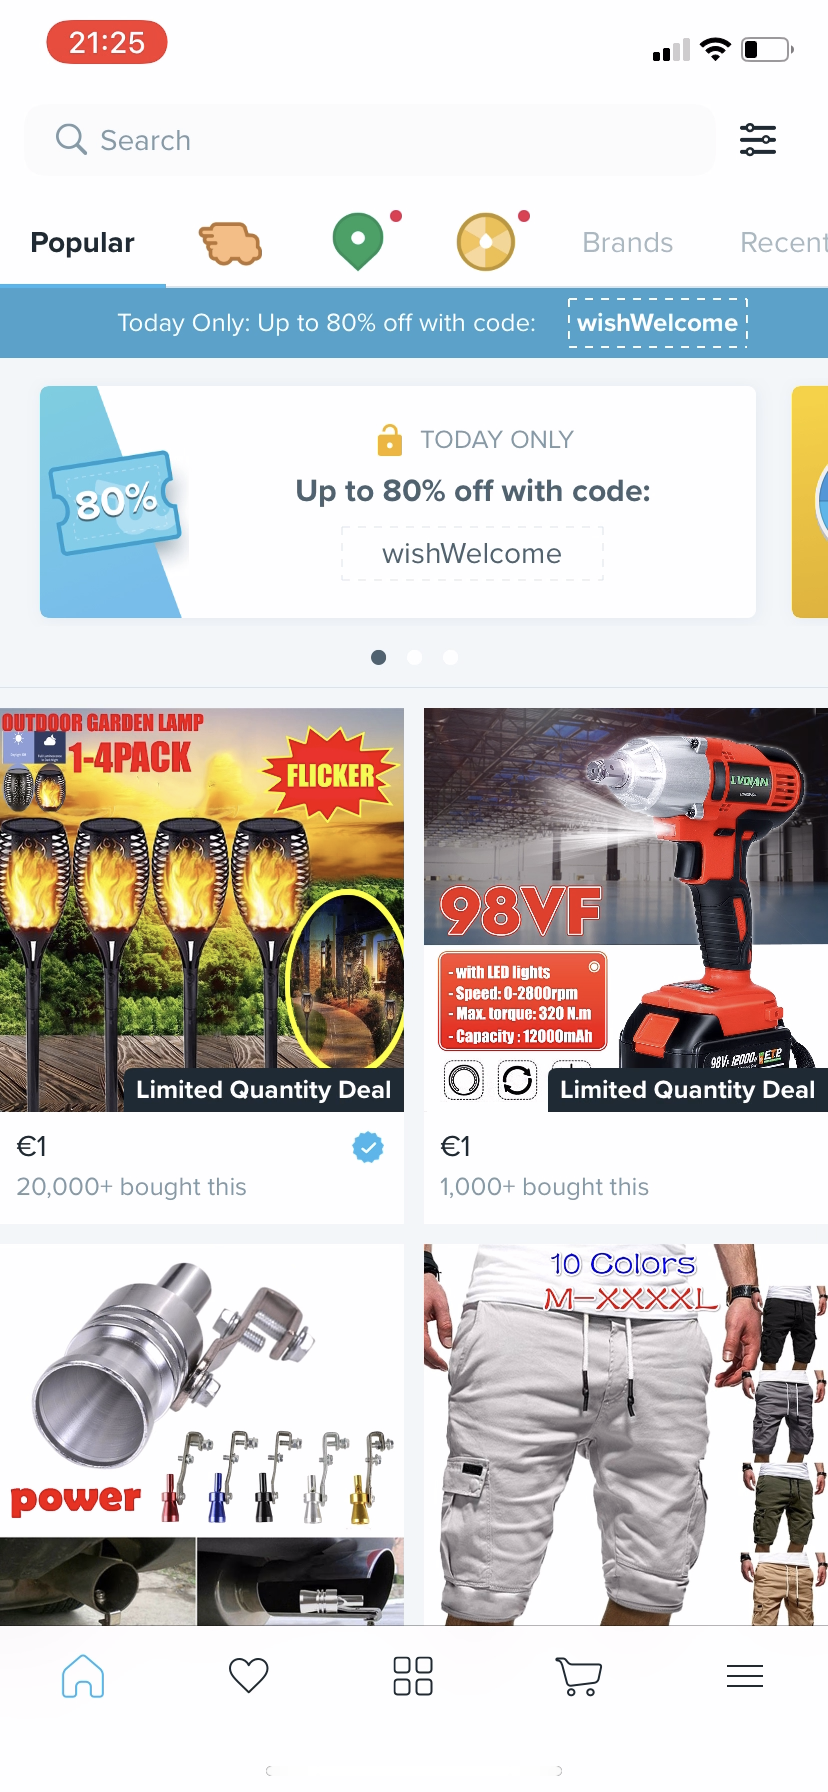The height and width of the screenshot is (1792, 828).
Task: Switch to the Popular tab
Action: click(x=83, y=243)
